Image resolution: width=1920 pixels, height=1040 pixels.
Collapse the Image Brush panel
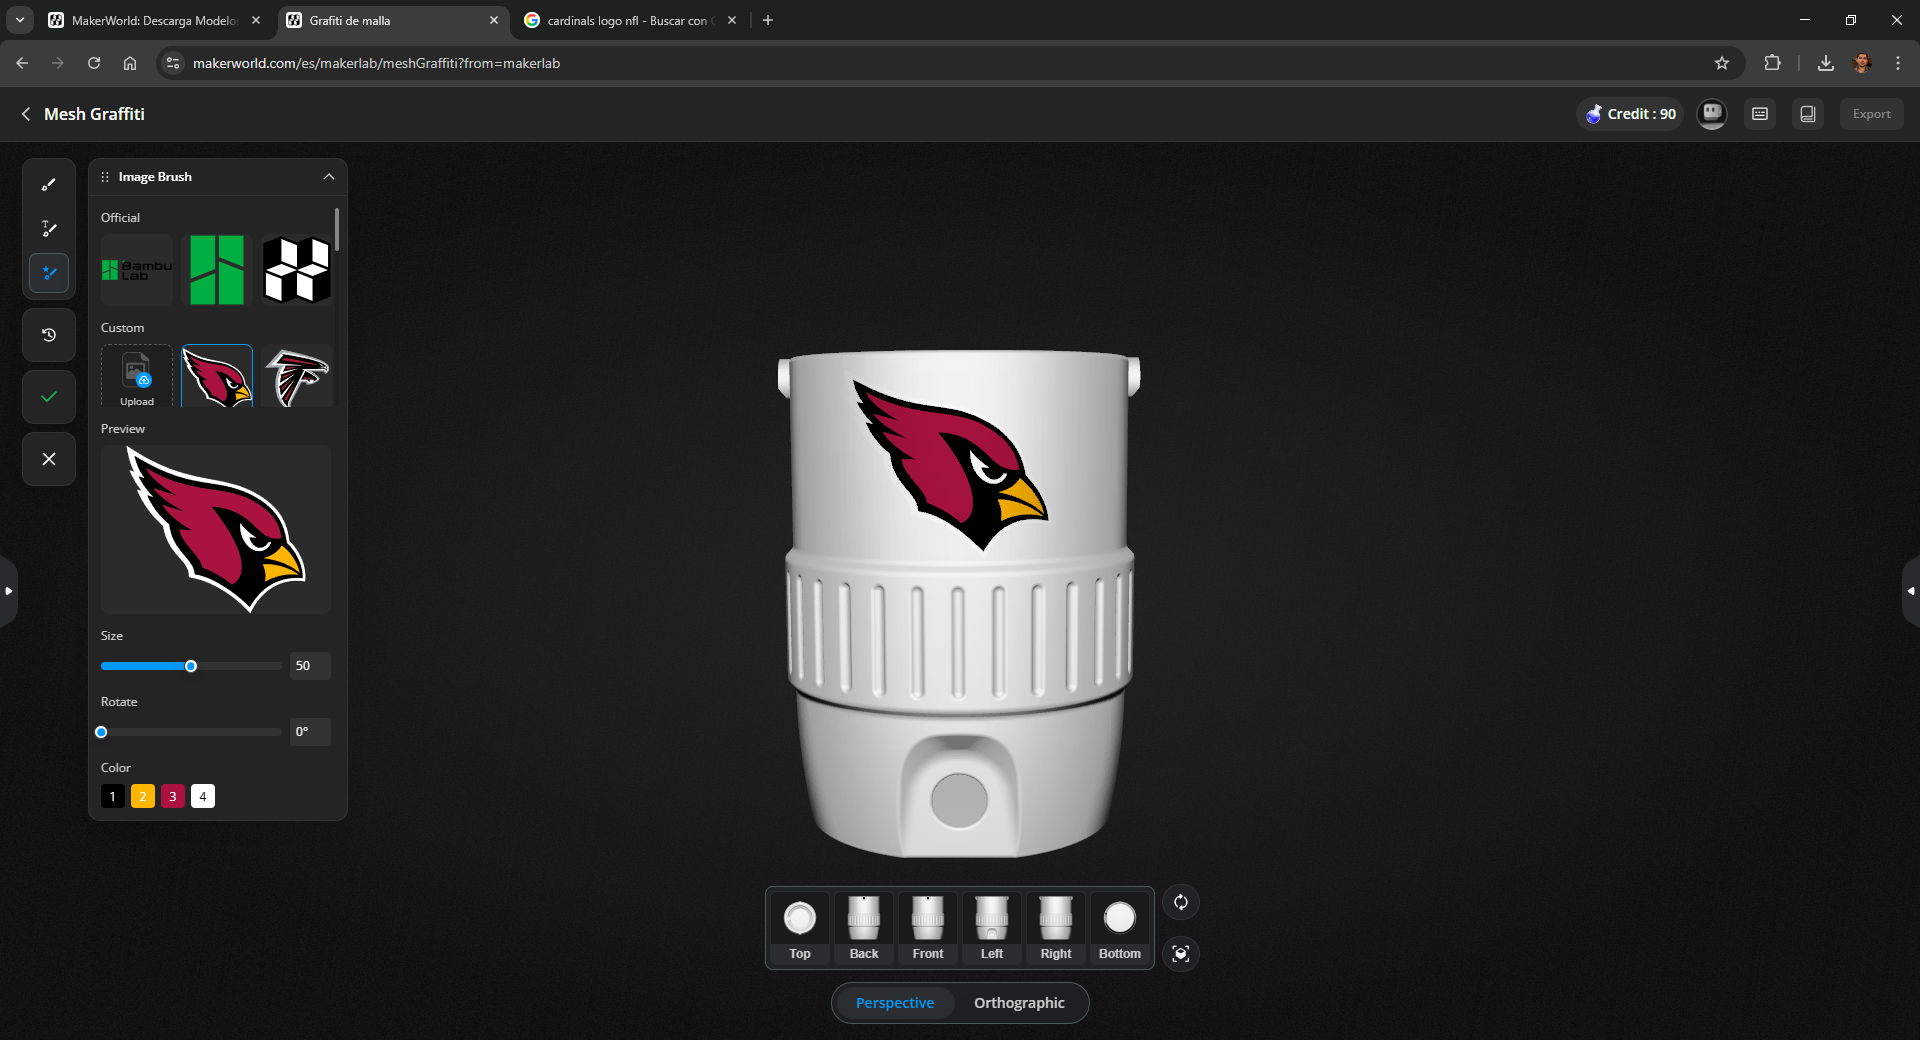click(328, 177)
